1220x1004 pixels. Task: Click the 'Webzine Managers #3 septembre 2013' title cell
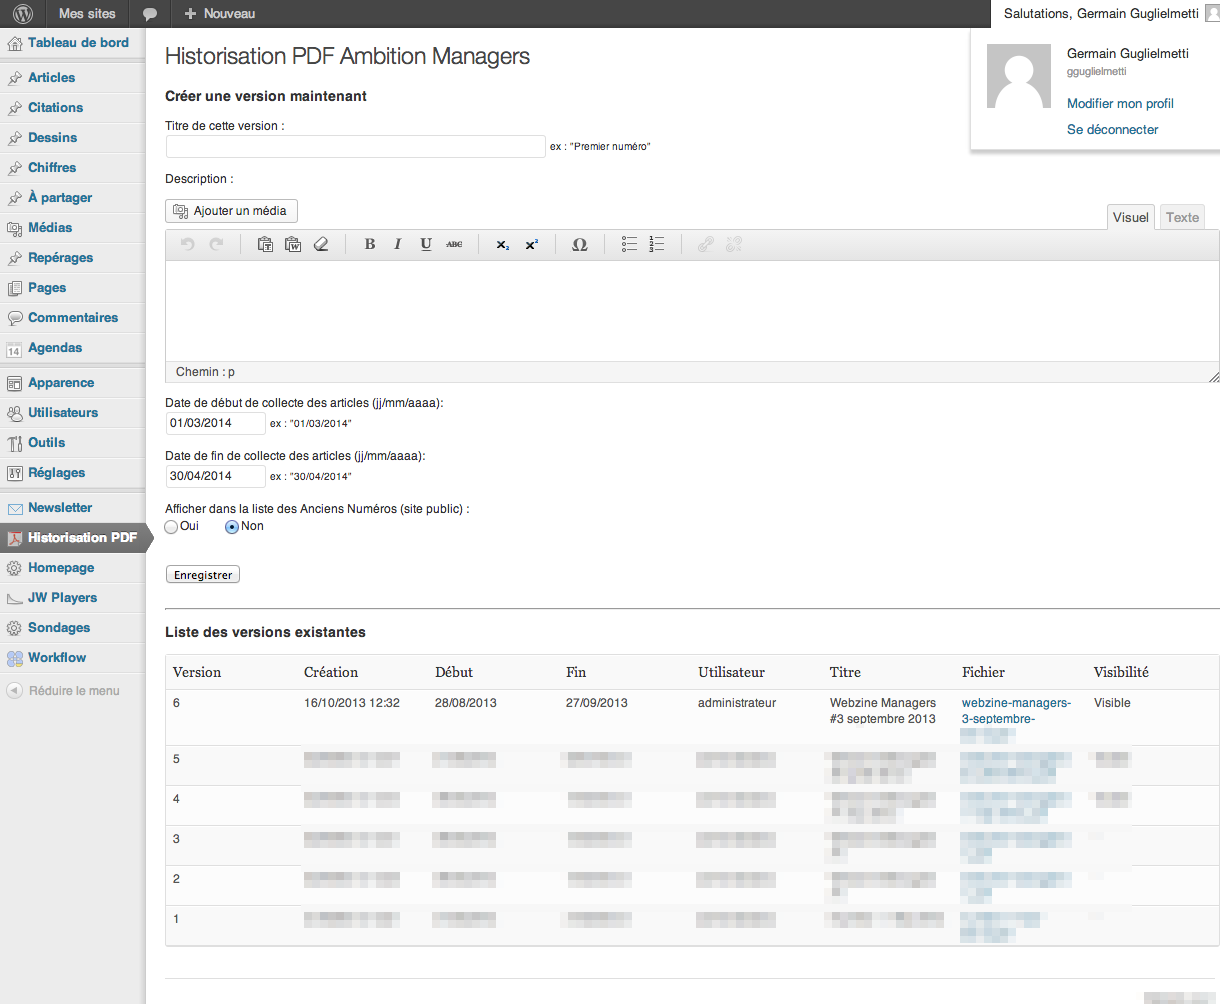tap(883, 711)
